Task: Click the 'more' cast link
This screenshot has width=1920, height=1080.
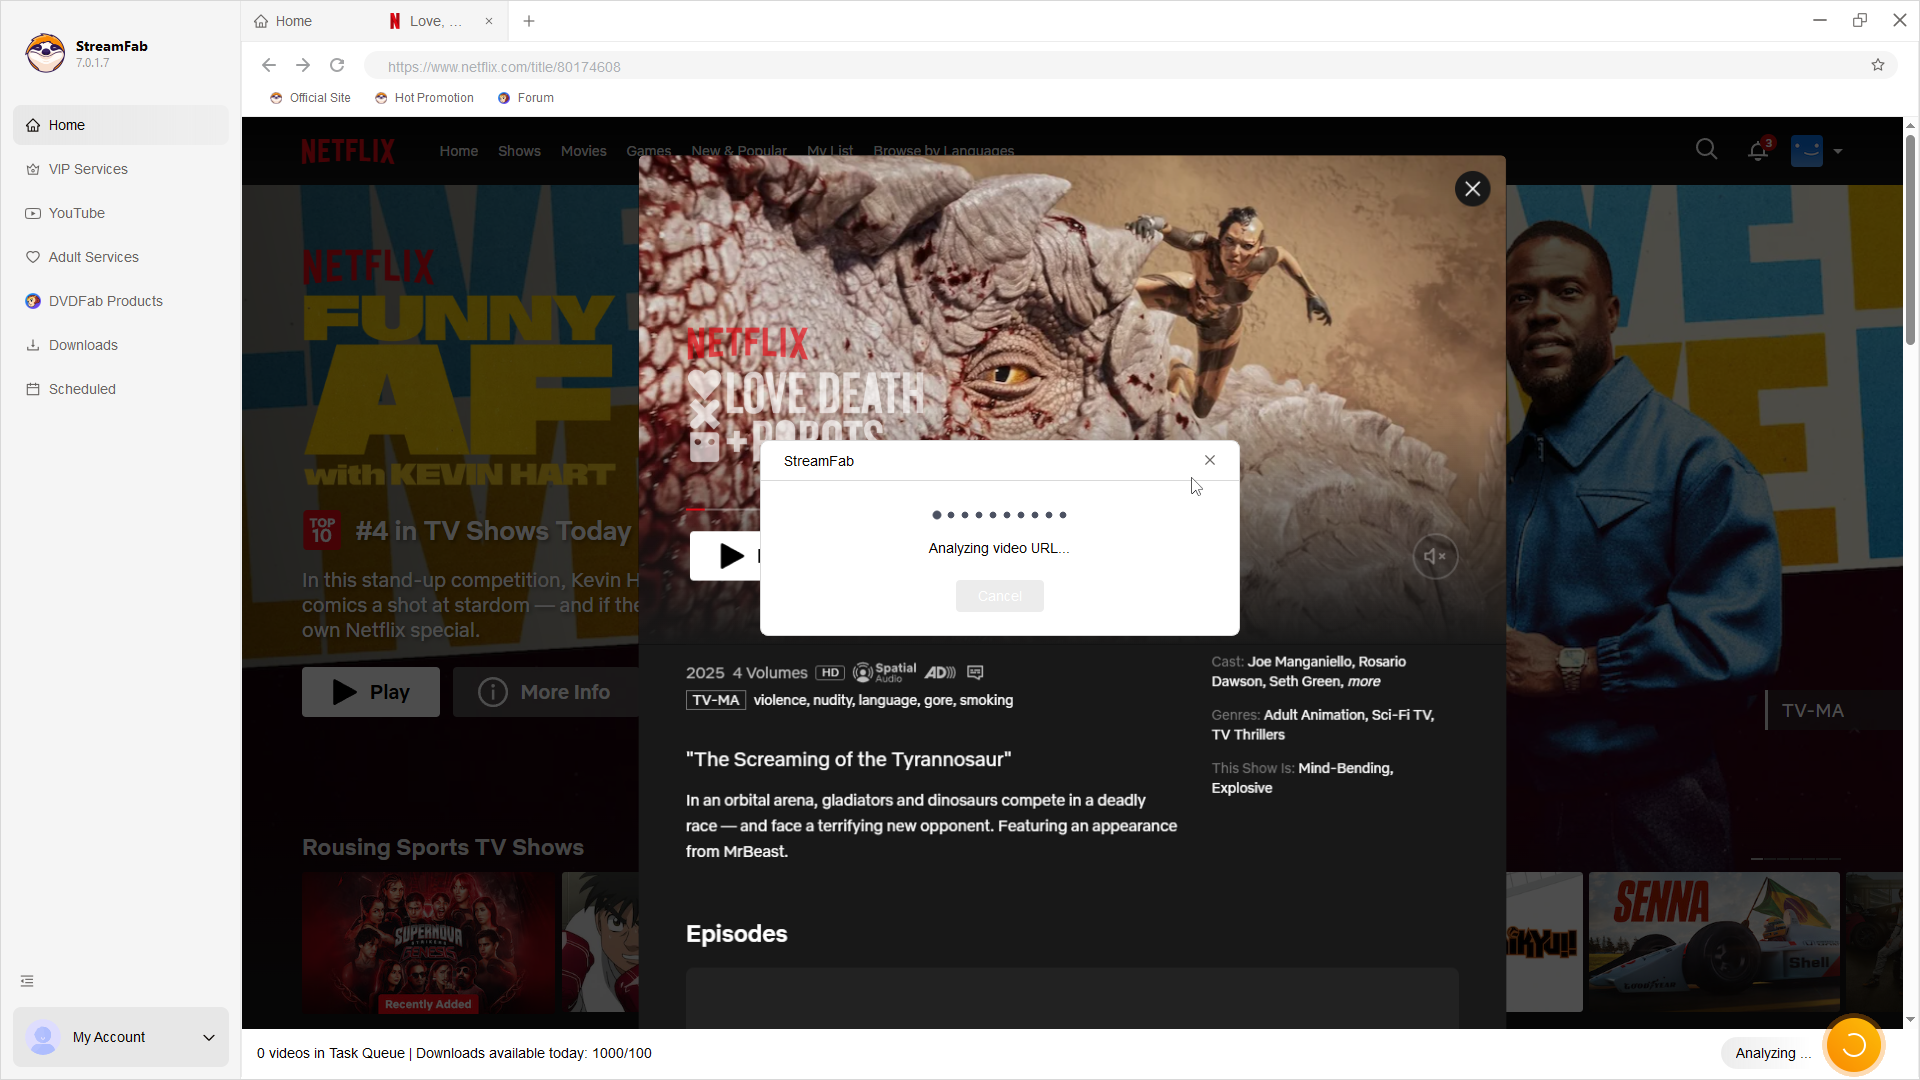Action: point(1364,681)
